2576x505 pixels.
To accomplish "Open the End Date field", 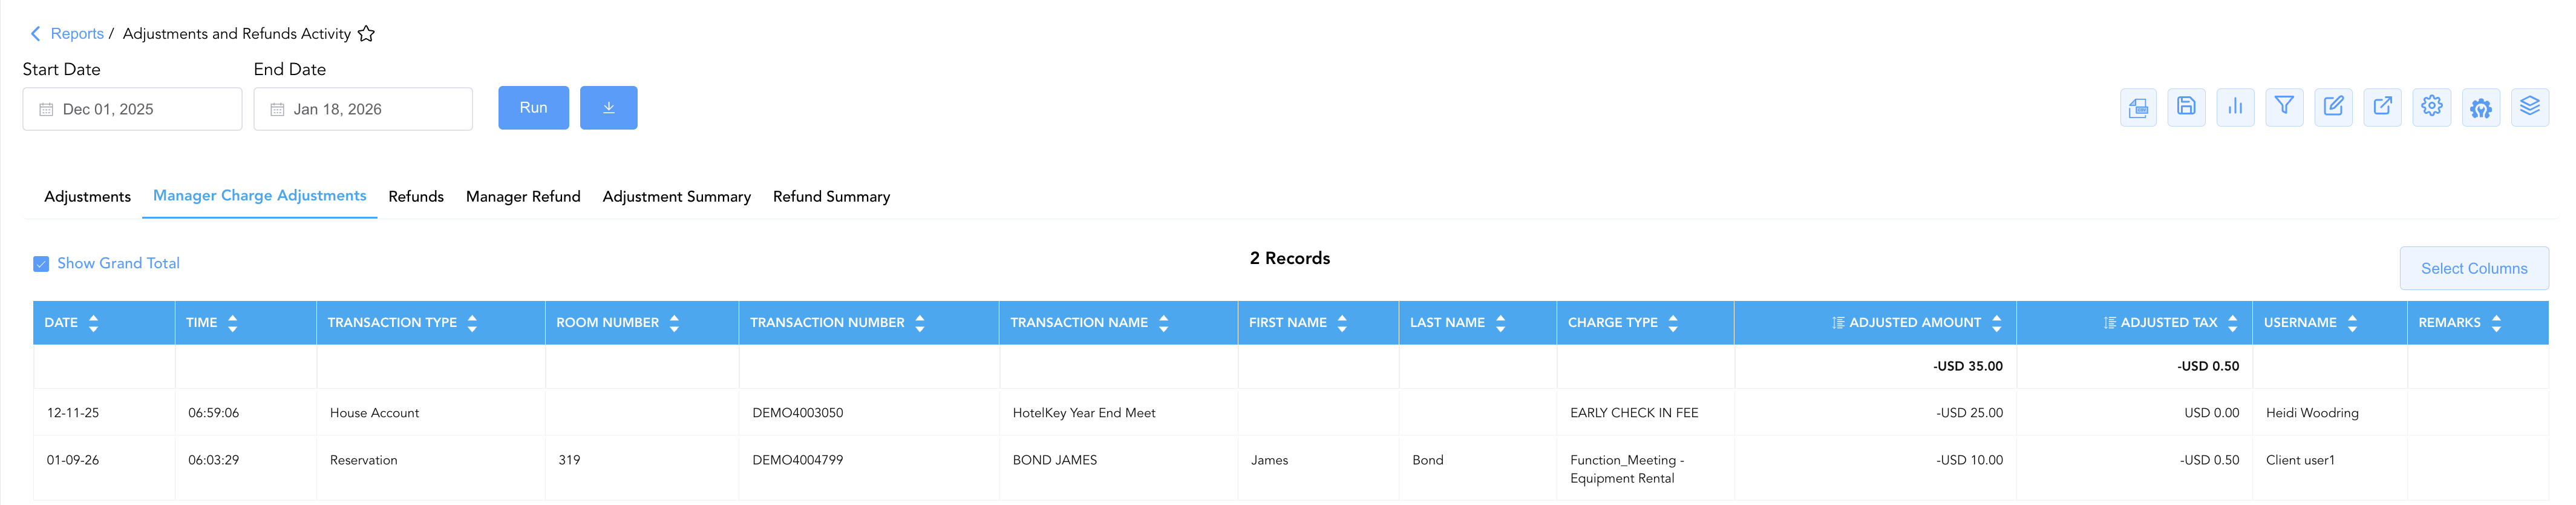I will [x=363, y=109].
